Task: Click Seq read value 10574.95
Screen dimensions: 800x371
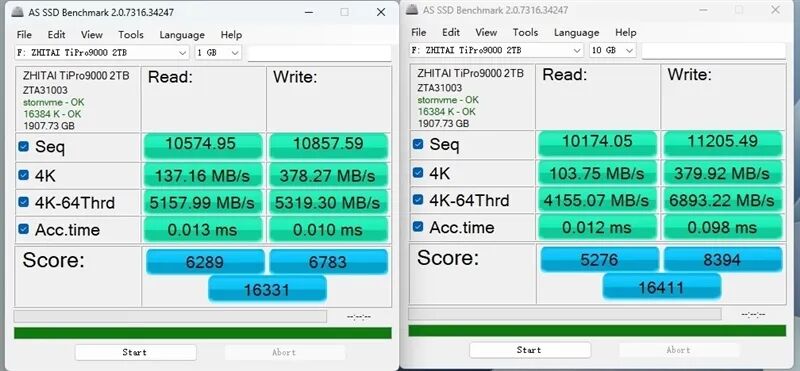Action: pyautogui.click(x=203, y=146)
